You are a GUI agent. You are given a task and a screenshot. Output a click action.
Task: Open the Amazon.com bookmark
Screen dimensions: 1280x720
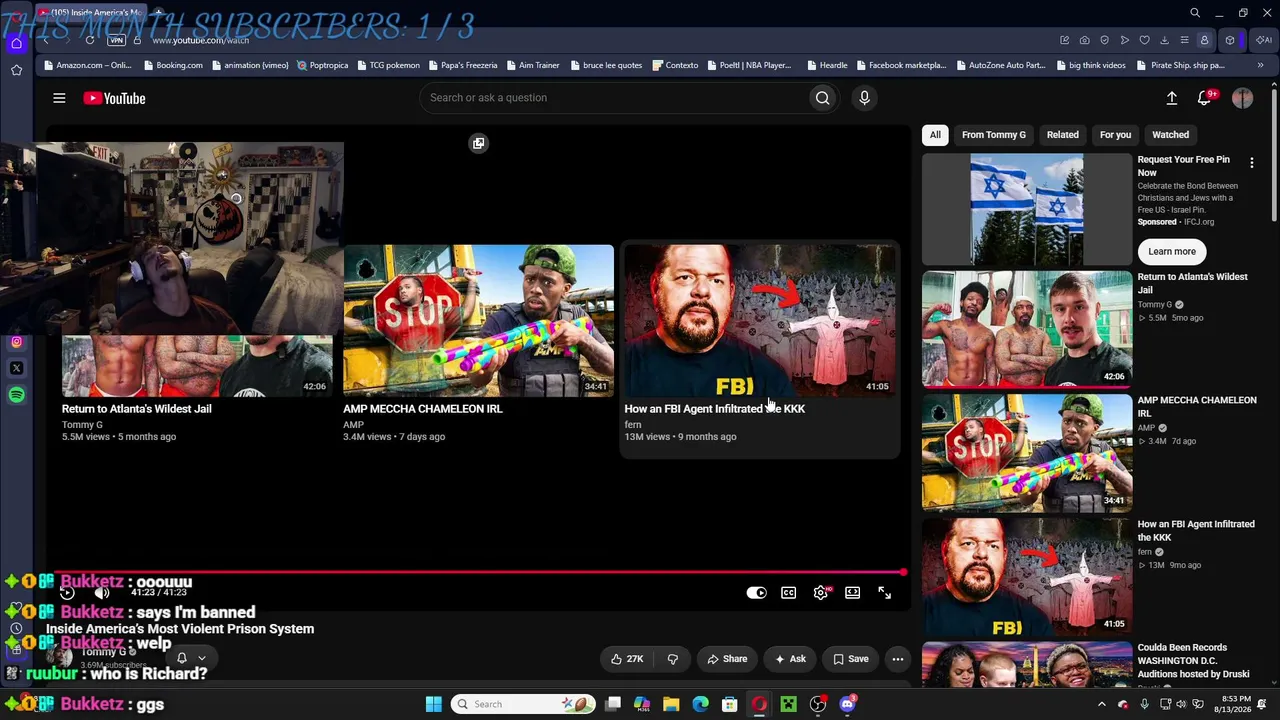click(x=87, y=65)
